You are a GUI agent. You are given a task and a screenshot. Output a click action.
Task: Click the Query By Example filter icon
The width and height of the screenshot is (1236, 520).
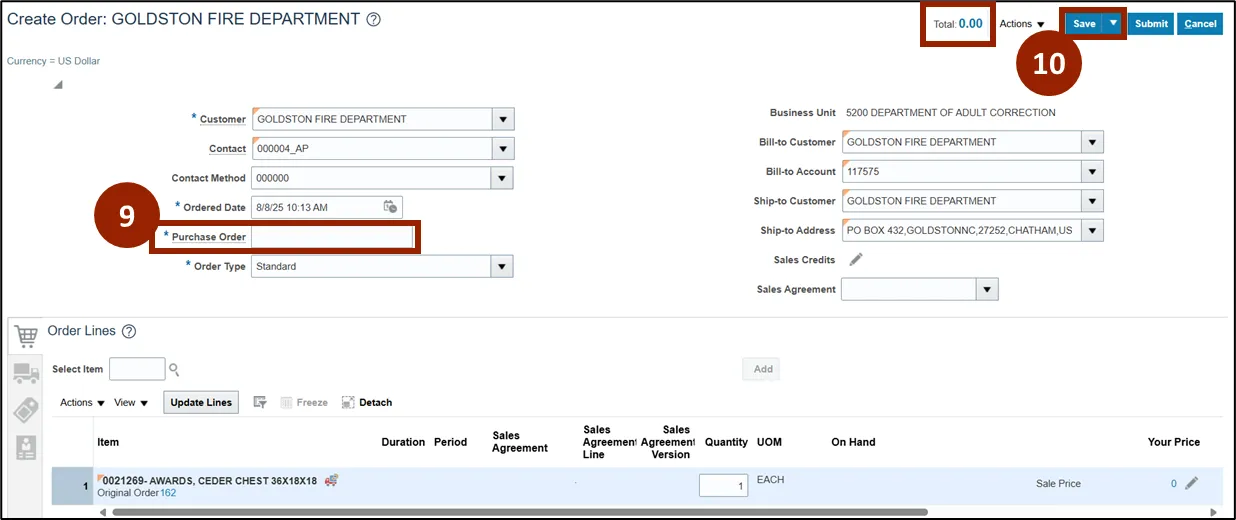point(260,403)
